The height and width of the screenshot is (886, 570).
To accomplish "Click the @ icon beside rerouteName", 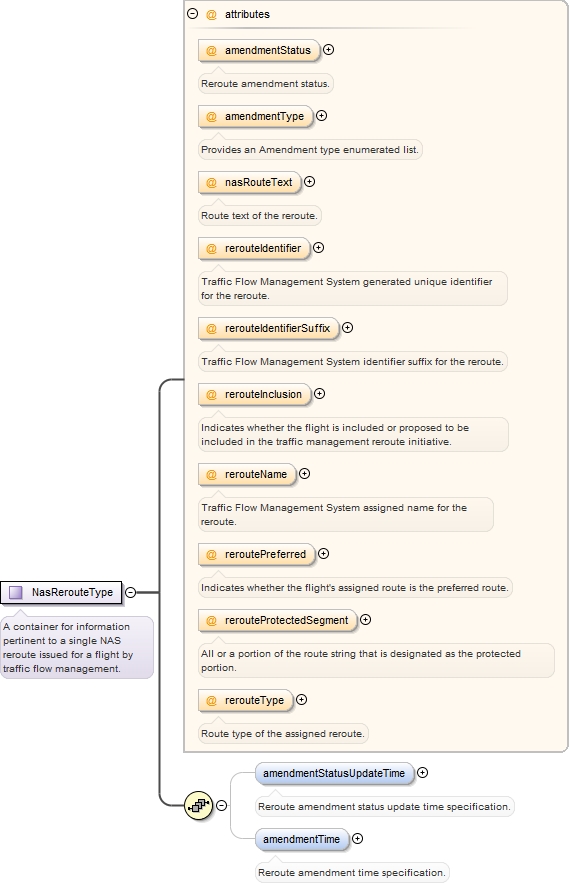I will tap(211, 475).
